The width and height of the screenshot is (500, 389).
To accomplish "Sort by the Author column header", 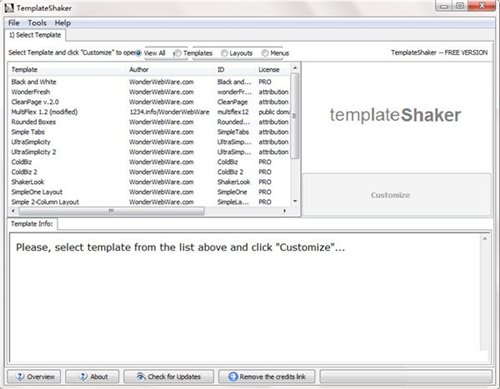I will pos(170,70).
